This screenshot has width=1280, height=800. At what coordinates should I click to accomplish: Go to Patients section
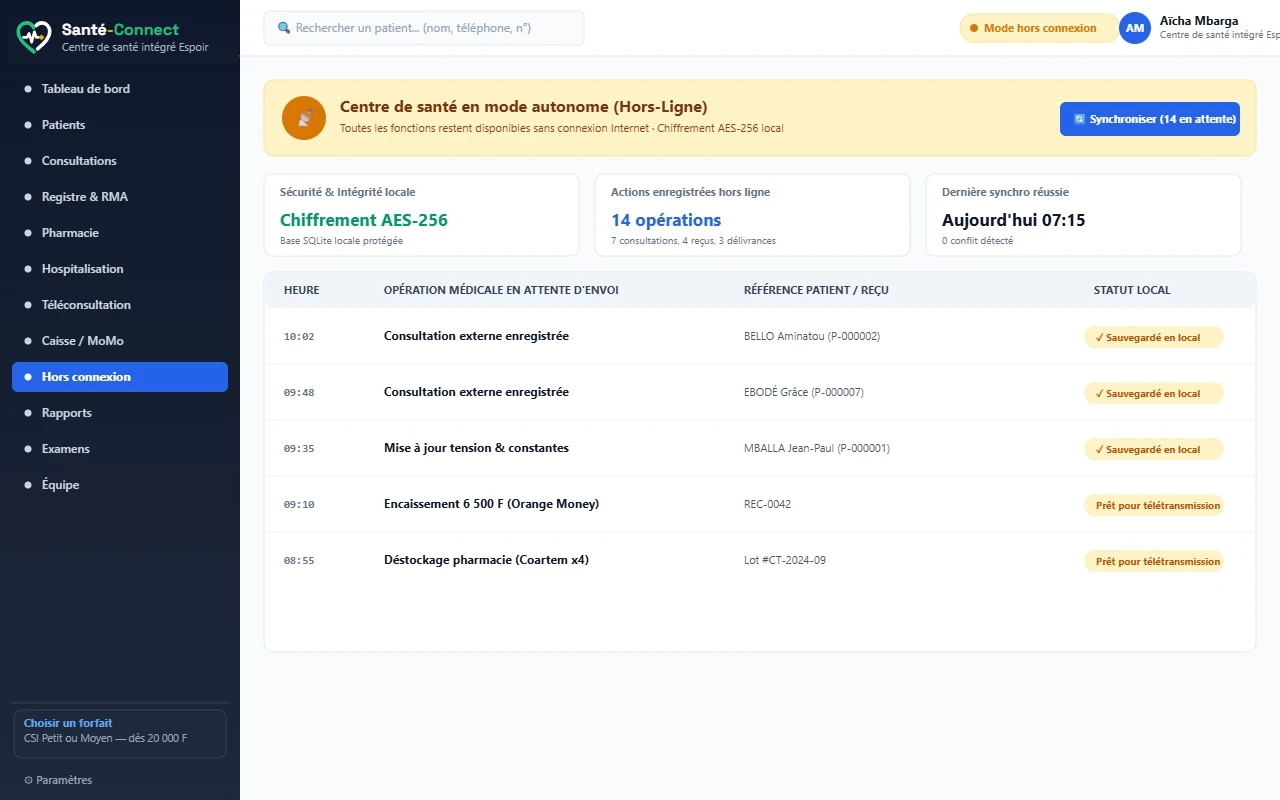coord(120,125)
